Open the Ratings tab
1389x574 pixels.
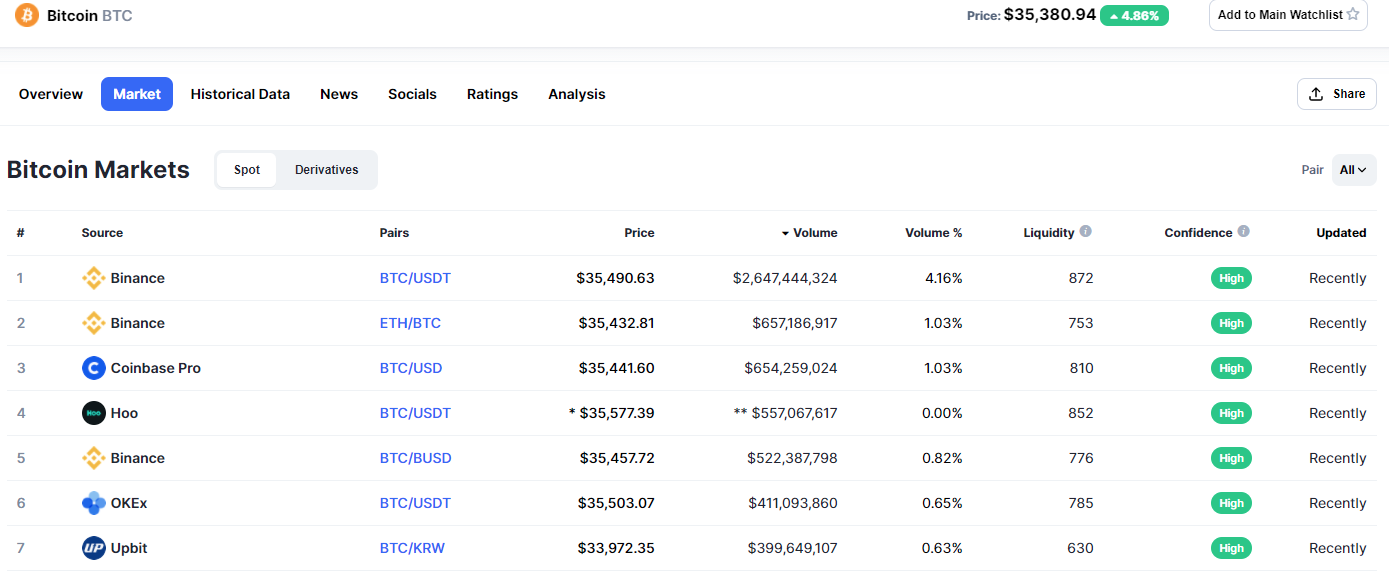[492, 94]
